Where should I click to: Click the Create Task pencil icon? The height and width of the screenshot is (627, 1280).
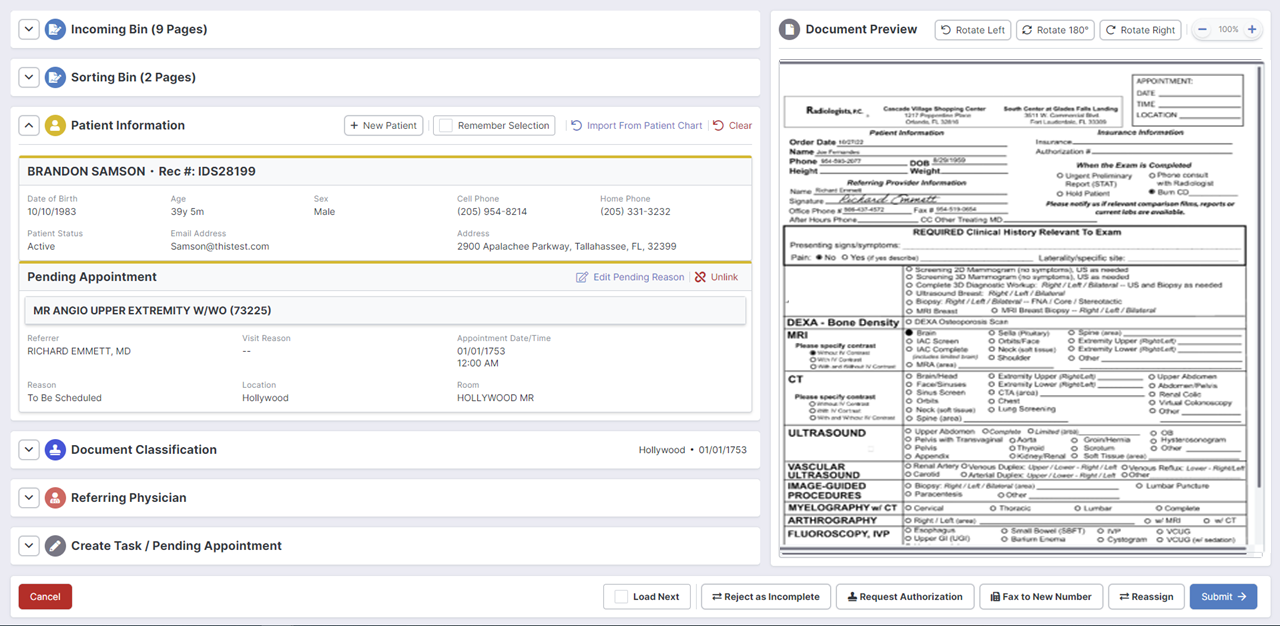click(55, 546)
